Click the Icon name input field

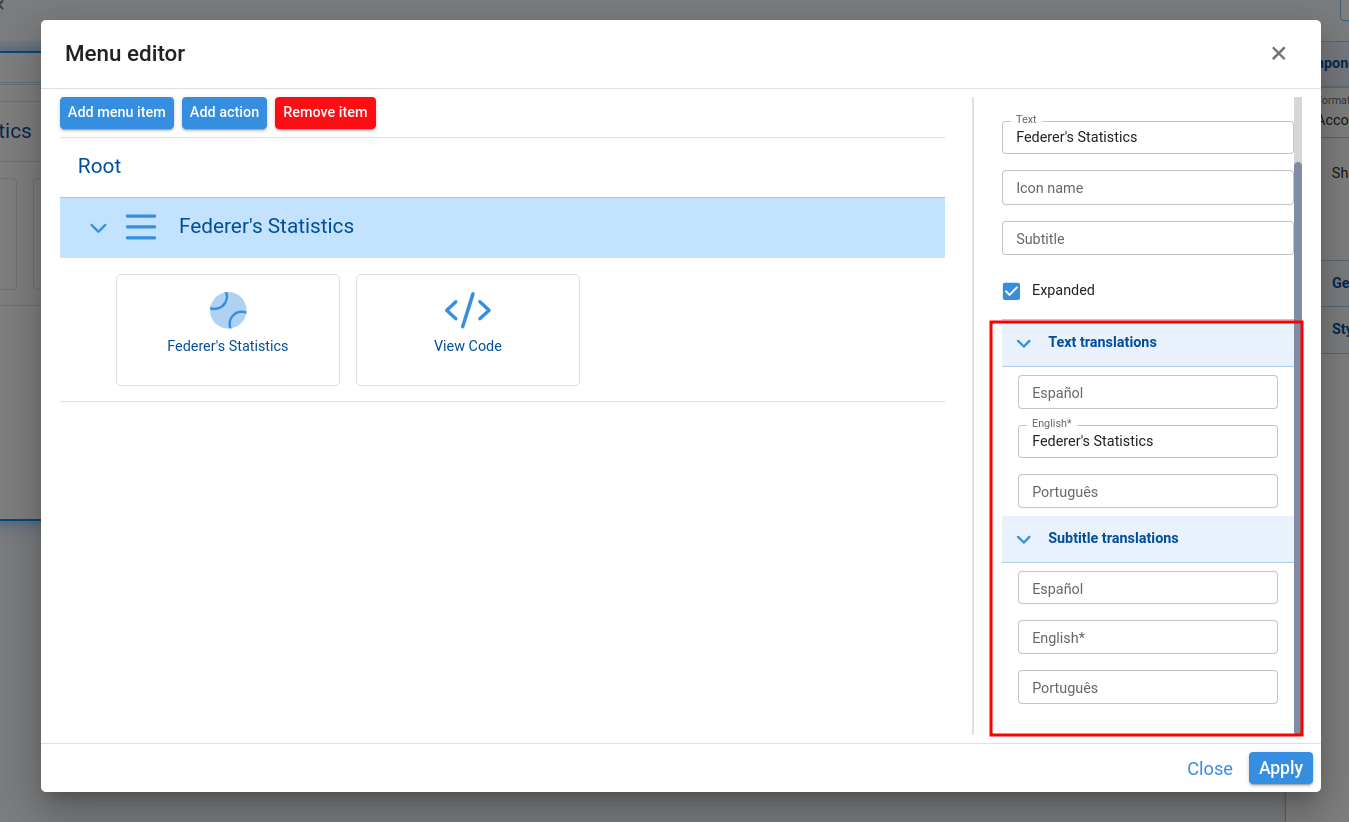[1147, 188]
